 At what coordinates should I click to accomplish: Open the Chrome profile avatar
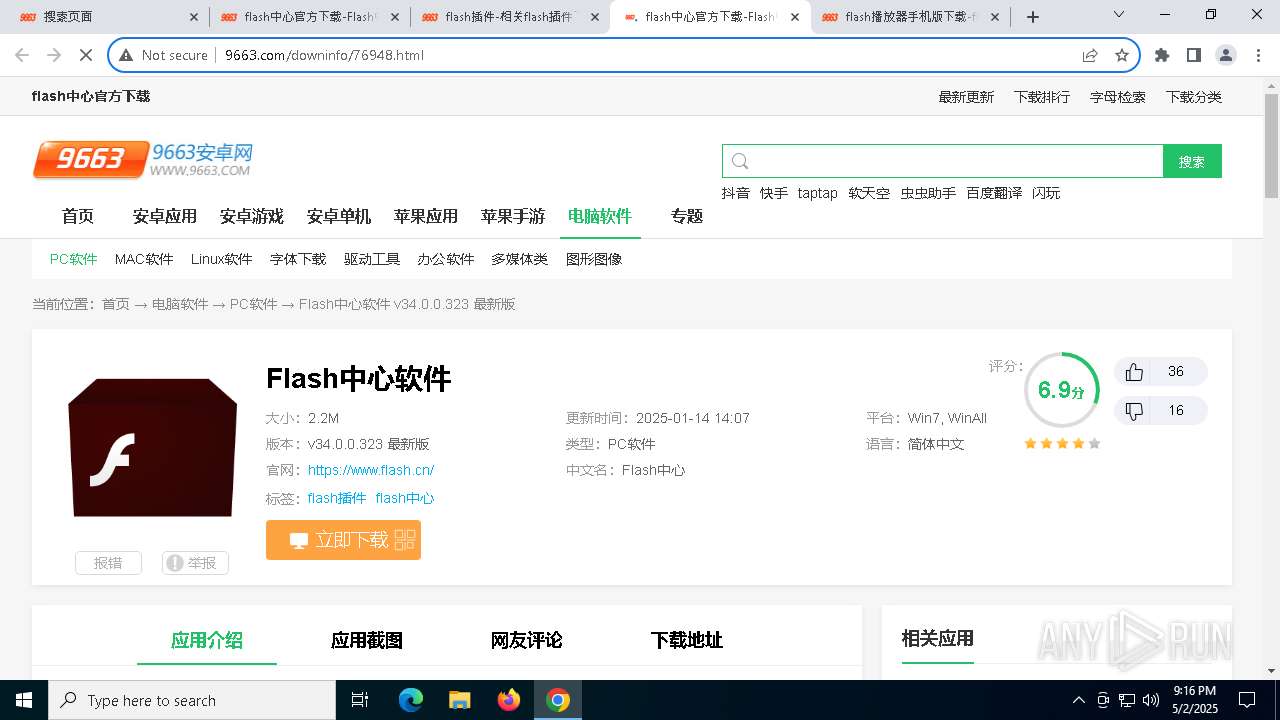1226,55
